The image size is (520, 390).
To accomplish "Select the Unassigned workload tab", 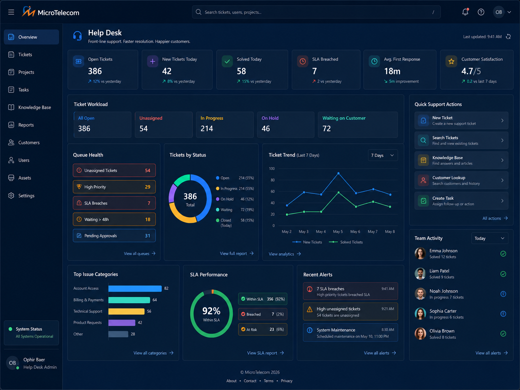I will pos(164,124).
